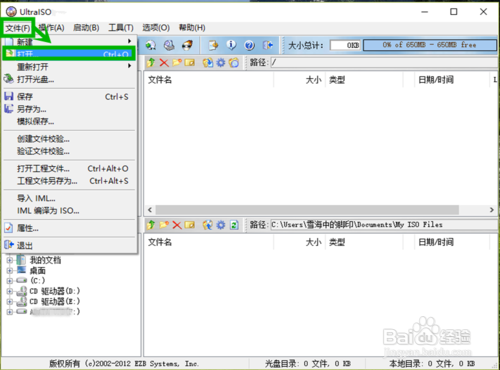Choose 打开... Ctrl+O from the file menu
This screenshot has height=370, width=500.
pyautogui.click(x=70, y=54)
